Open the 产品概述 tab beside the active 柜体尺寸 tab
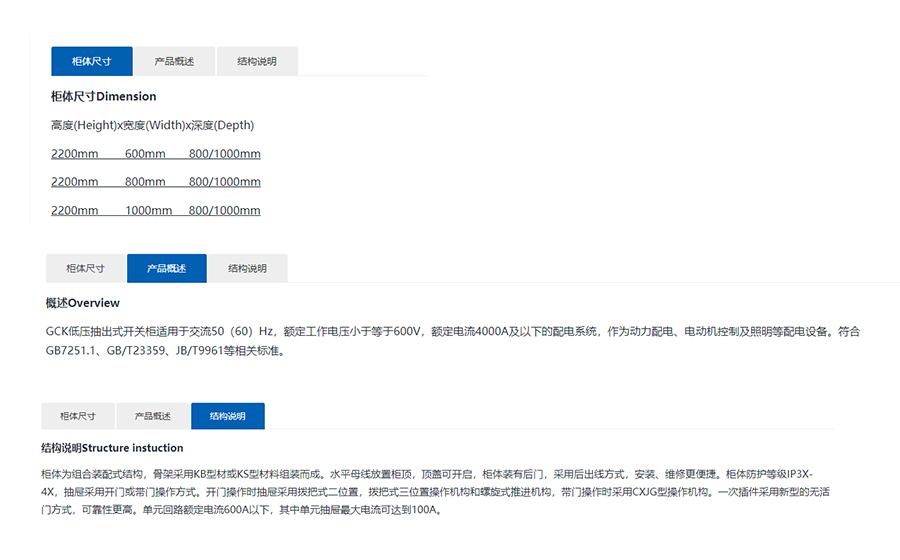Image resolution: width=900 pixels, height=560 pixels. [174, 61]
